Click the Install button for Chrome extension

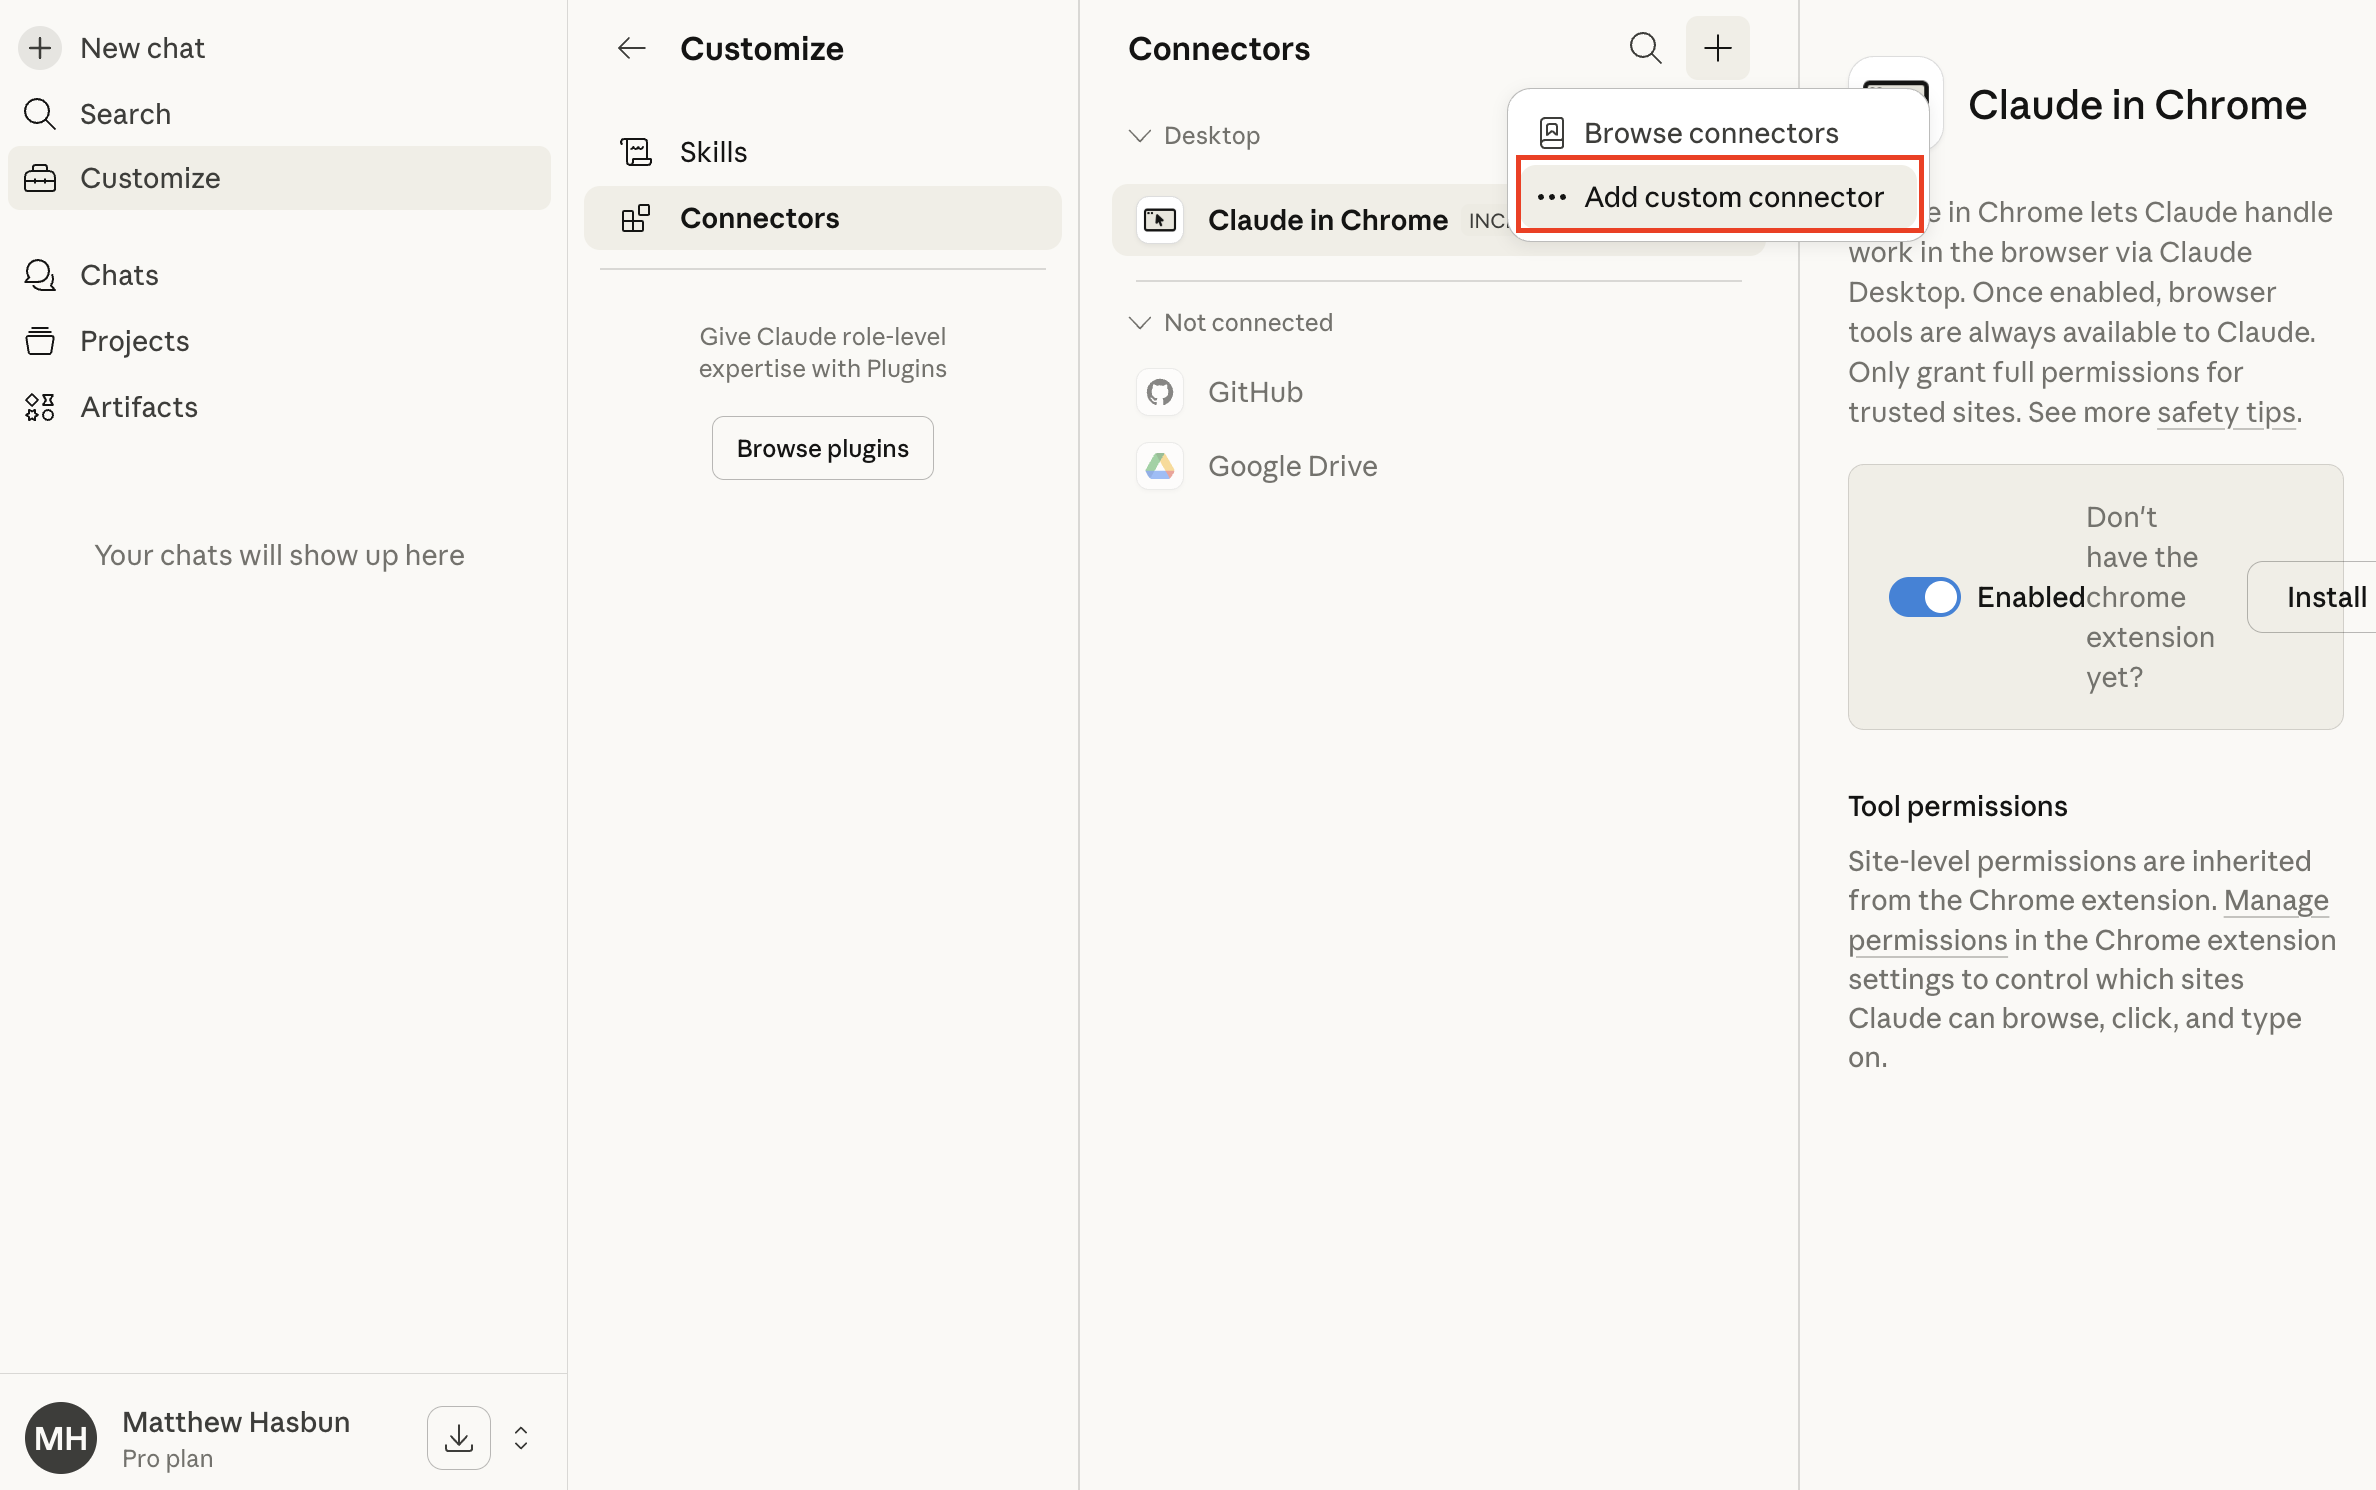(2325, 597)
